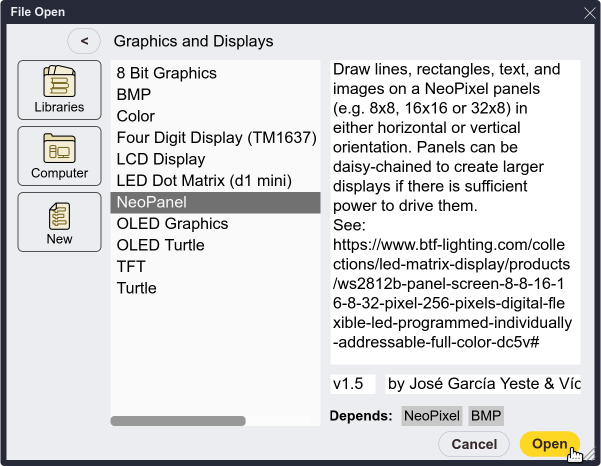601x466 pixels.
Task: Choose LED Dot Matrix (d1 mini)
Action: 204,181
